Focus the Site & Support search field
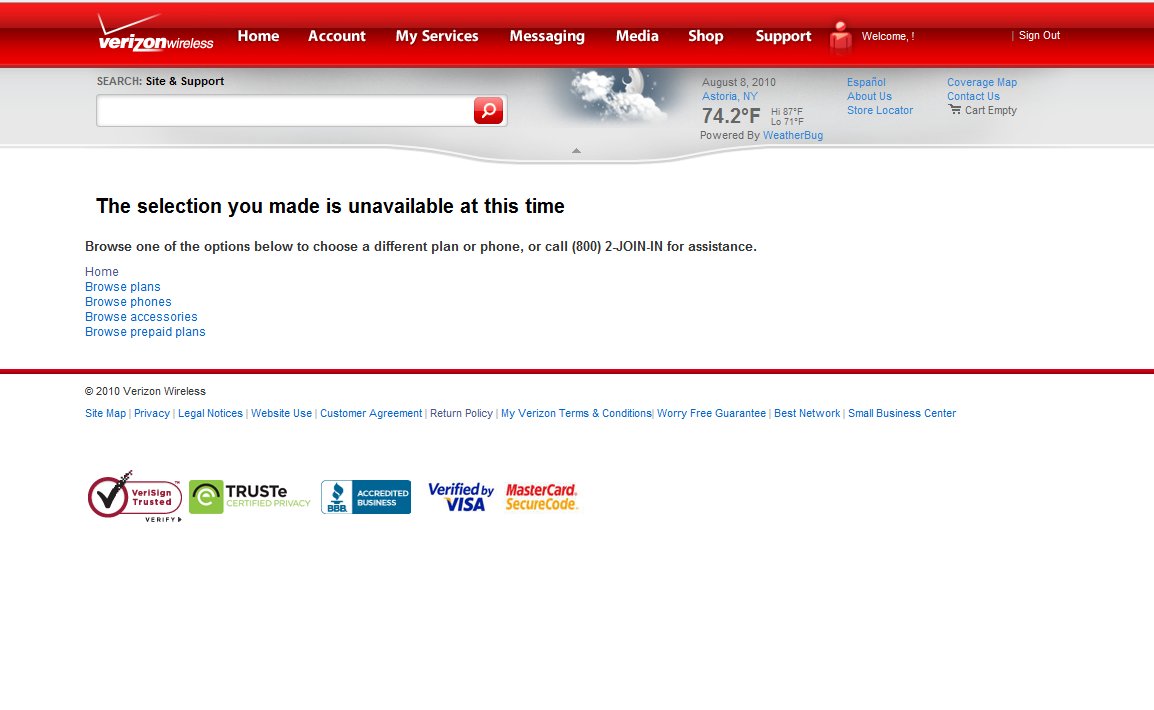1154x710 pixels. click(x=286, y=110)
